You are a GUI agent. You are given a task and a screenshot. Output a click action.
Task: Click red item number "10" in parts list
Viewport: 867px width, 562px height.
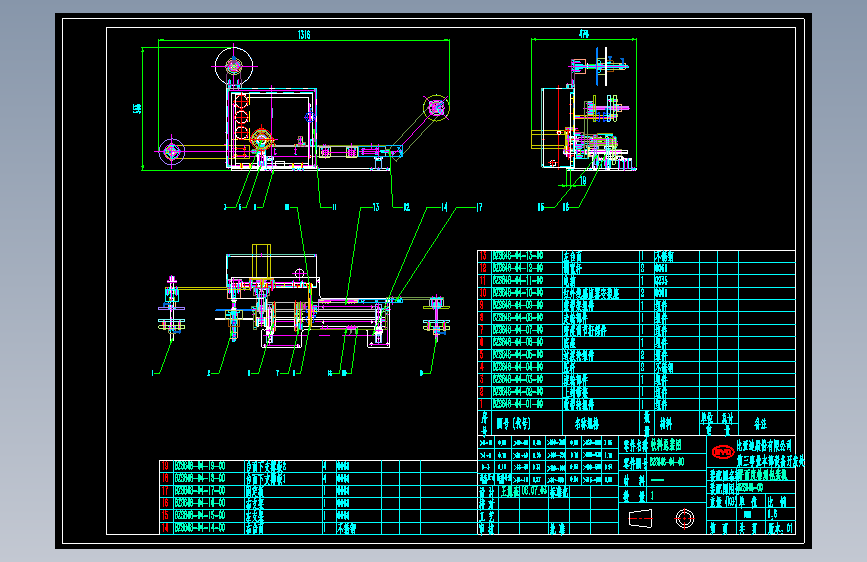click(483, 293)
